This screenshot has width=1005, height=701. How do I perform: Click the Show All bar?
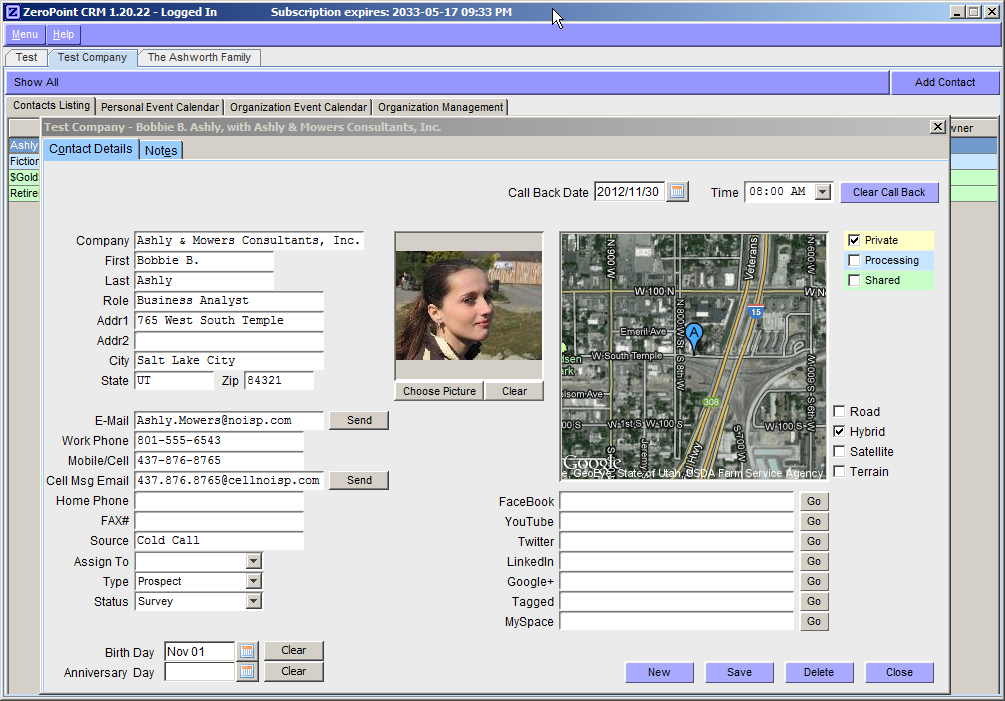[x=447, y=82]
